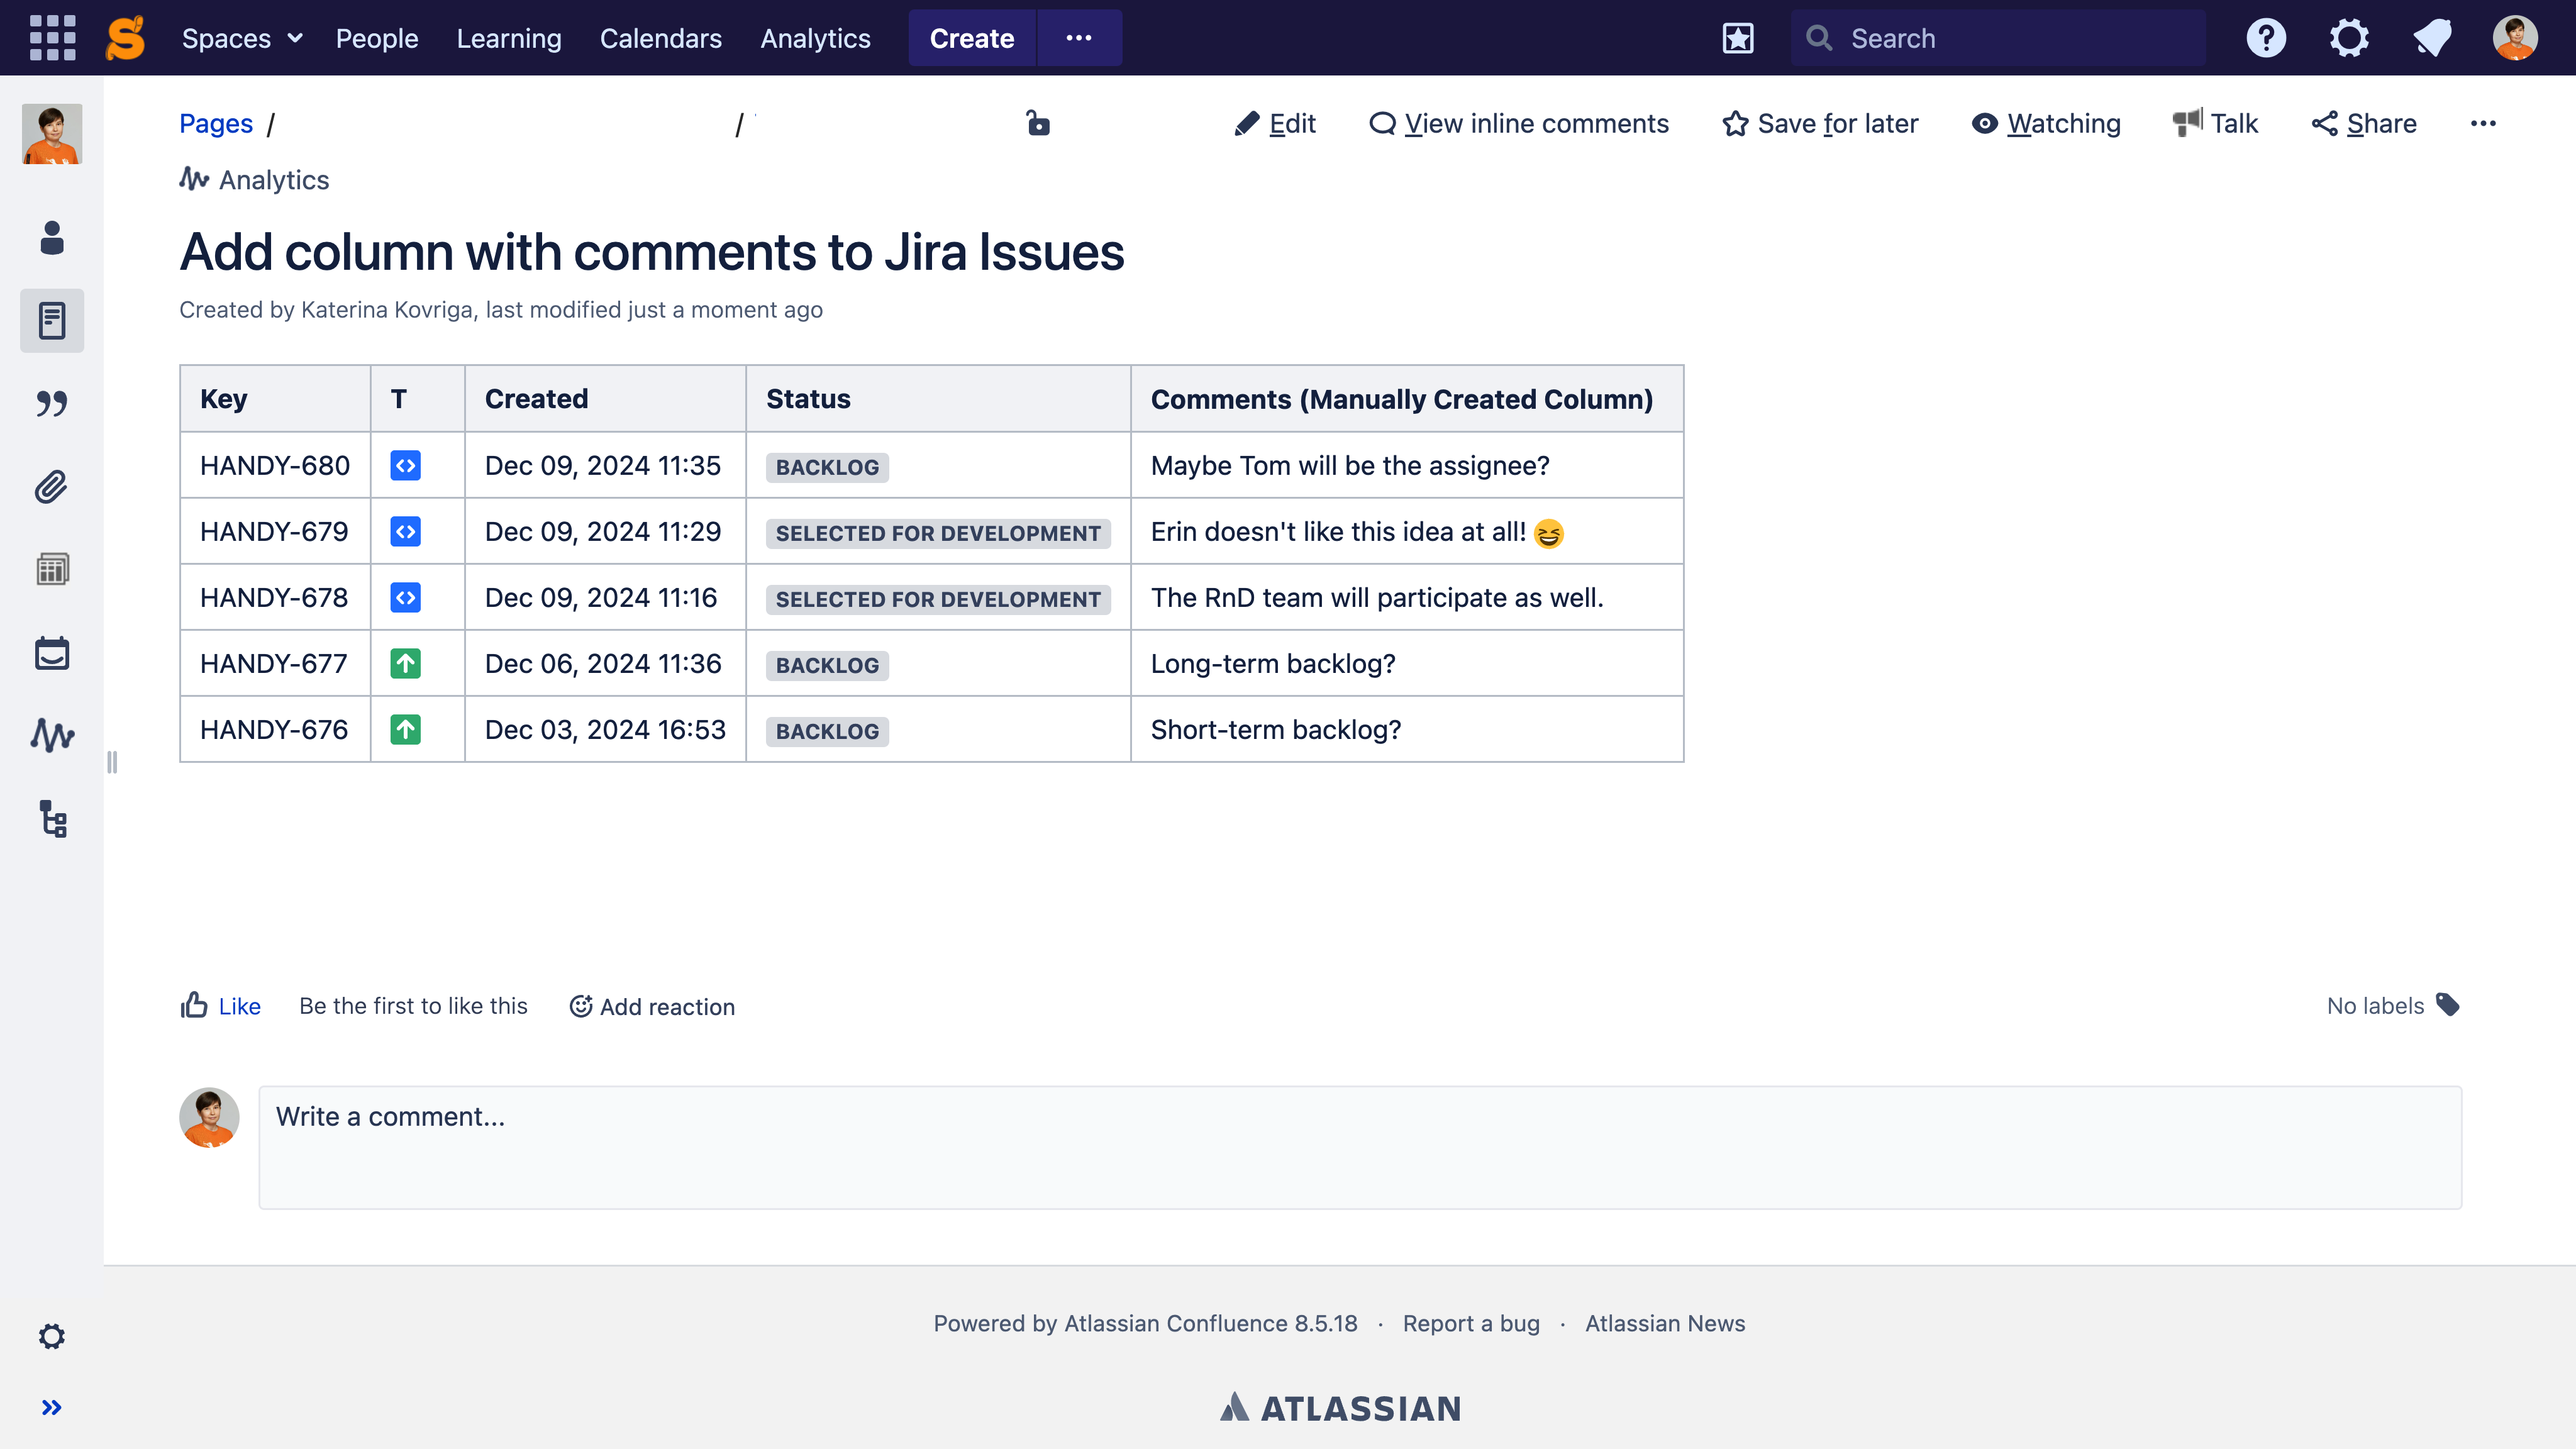The image size is (2576, 1449).
Task: Click the Atlassian footer logo
Action: pos(1340,1407)
